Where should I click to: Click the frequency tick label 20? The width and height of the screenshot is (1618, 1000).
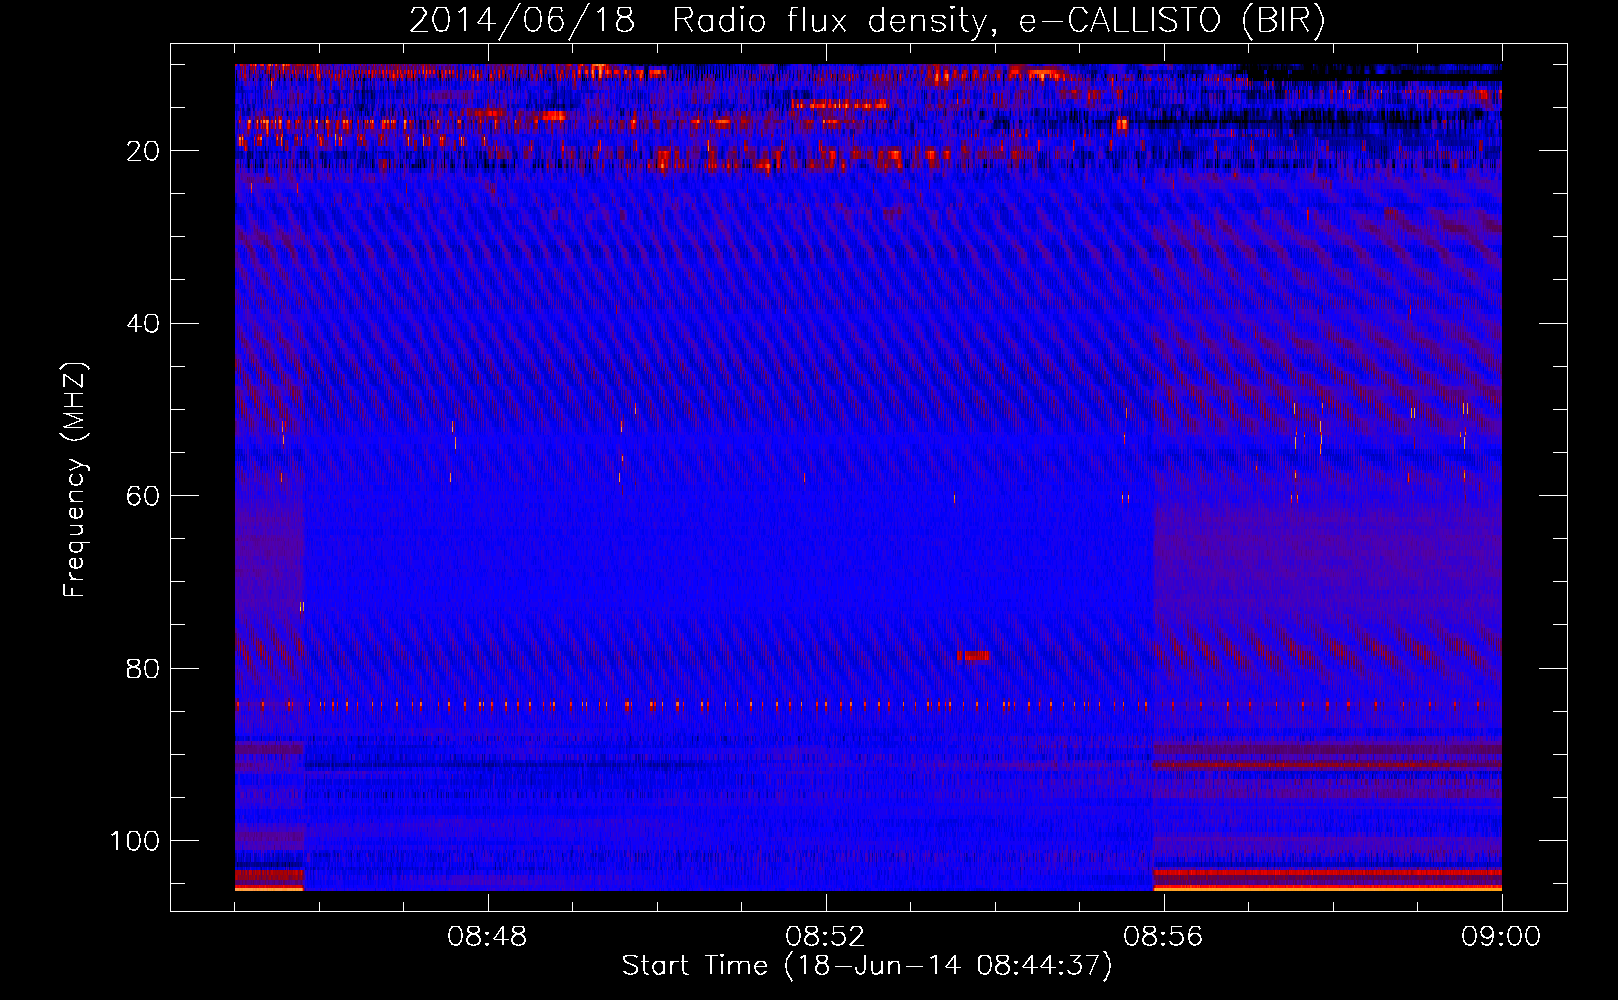point(143,151)
